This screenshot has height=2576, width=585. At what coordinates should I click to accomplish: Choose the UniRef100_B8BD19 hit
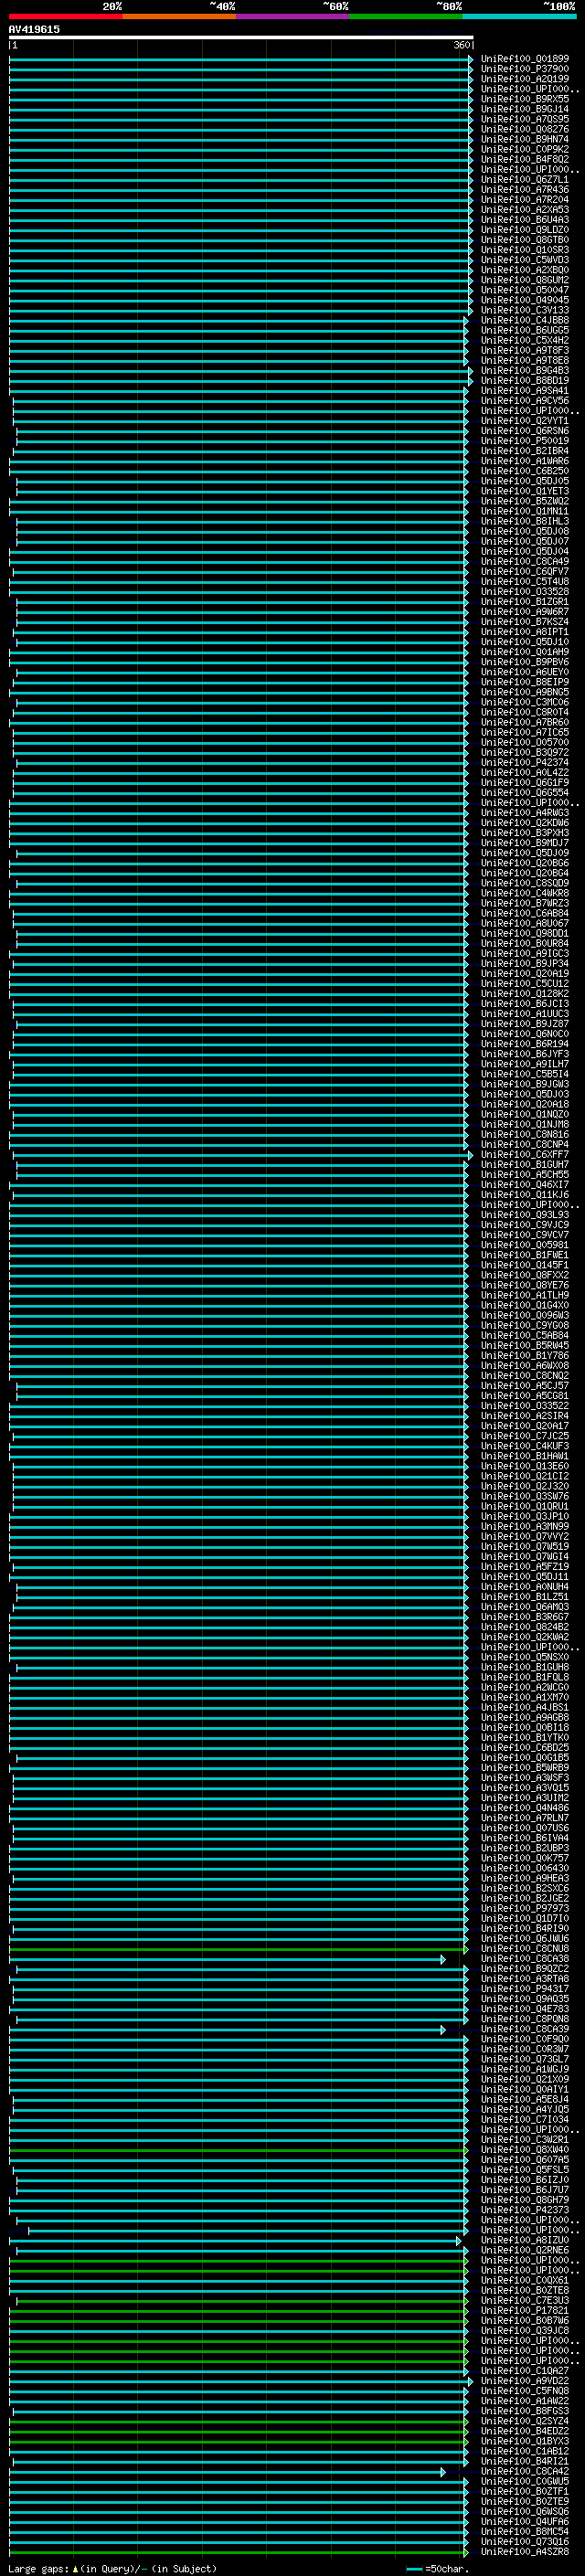(x=524, y=381)
